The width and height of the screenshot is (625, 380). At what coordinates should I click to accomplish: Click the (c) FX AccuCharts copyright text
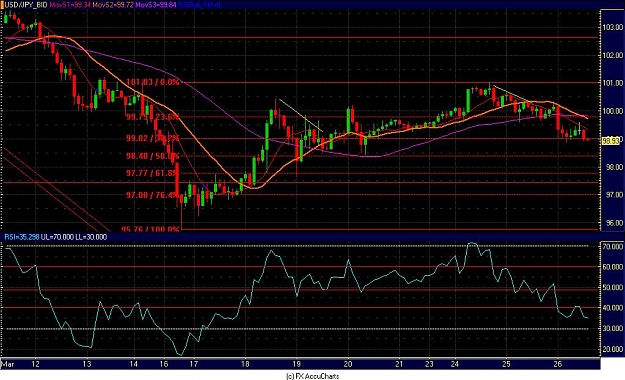(x=312, y=376)
